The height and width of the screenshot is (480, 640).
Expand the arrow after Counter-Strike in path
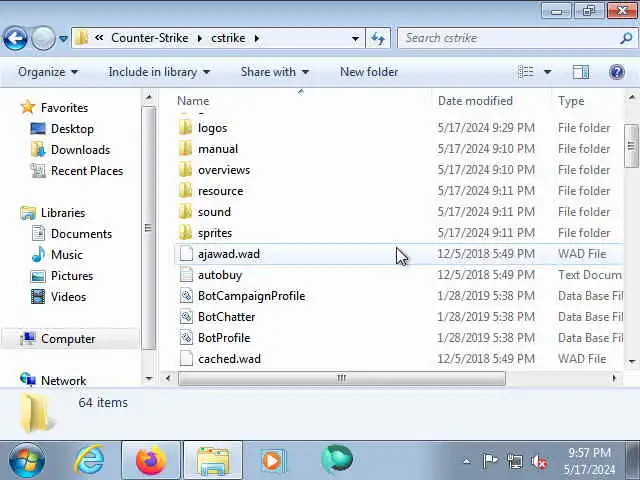tap(200, 38)
